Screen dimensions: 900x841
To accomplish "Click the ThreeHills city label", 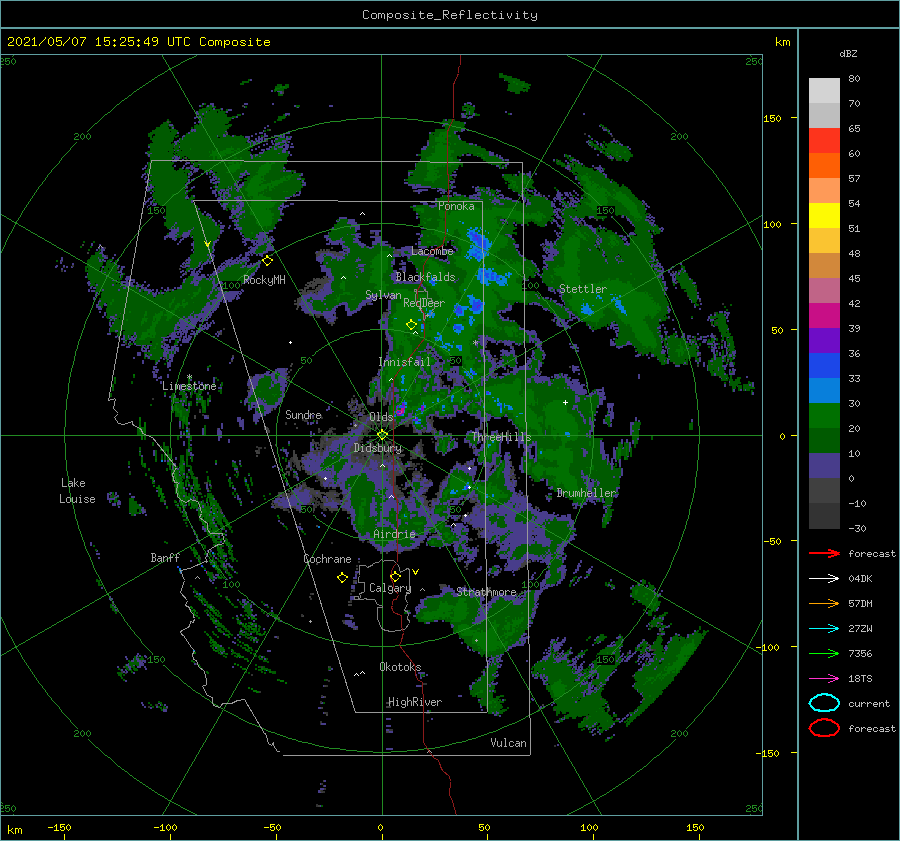I will click(501, 437).
